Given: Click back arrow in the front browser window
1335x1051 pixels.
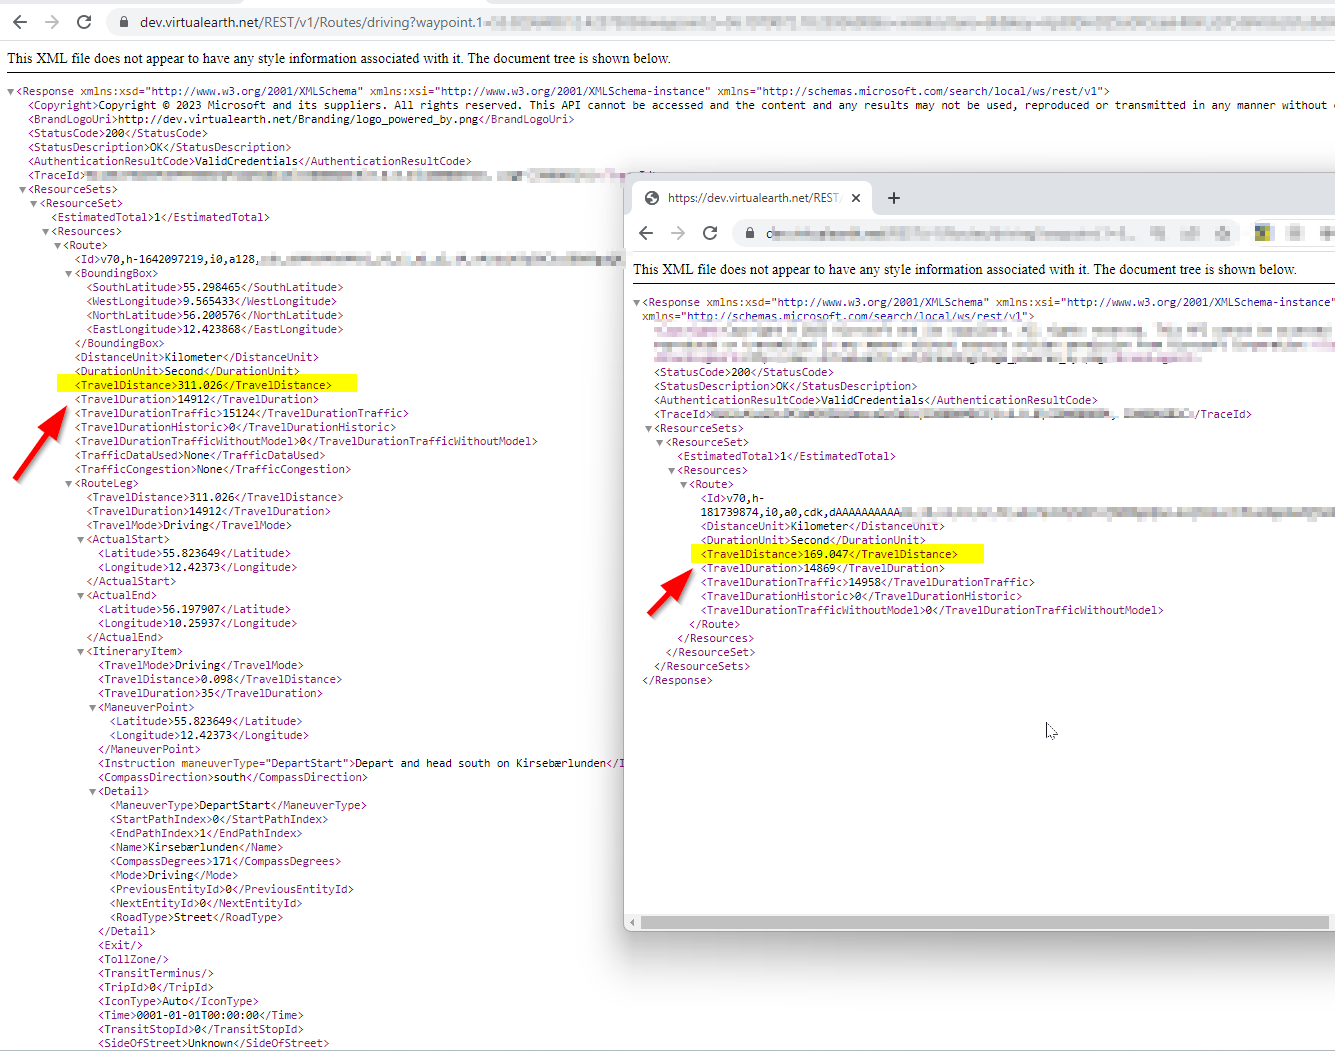Looking at the screenshot, I should [x=646, y=233].
